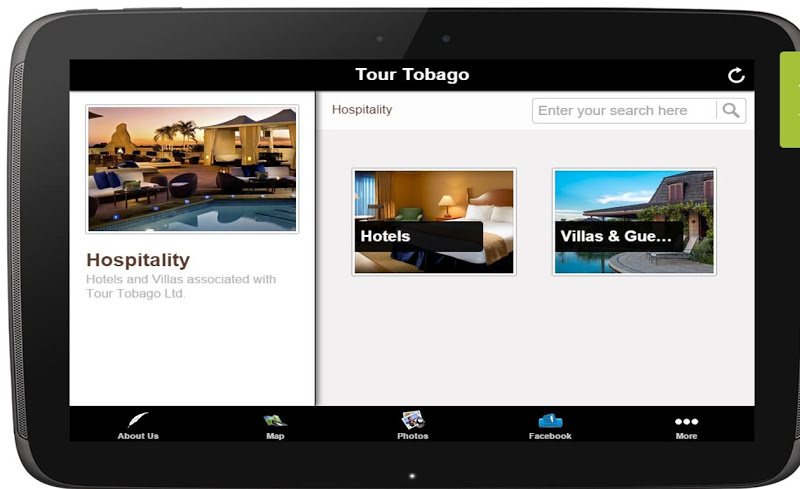Viewport: 800px width, 489px height.
Task: Open the Facebook icon
Action: coord(550,421)
